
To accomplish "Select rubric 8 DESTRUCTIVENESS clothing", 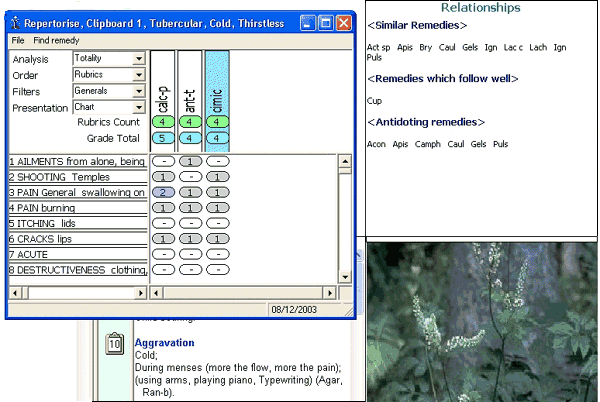I will (78, 270).
